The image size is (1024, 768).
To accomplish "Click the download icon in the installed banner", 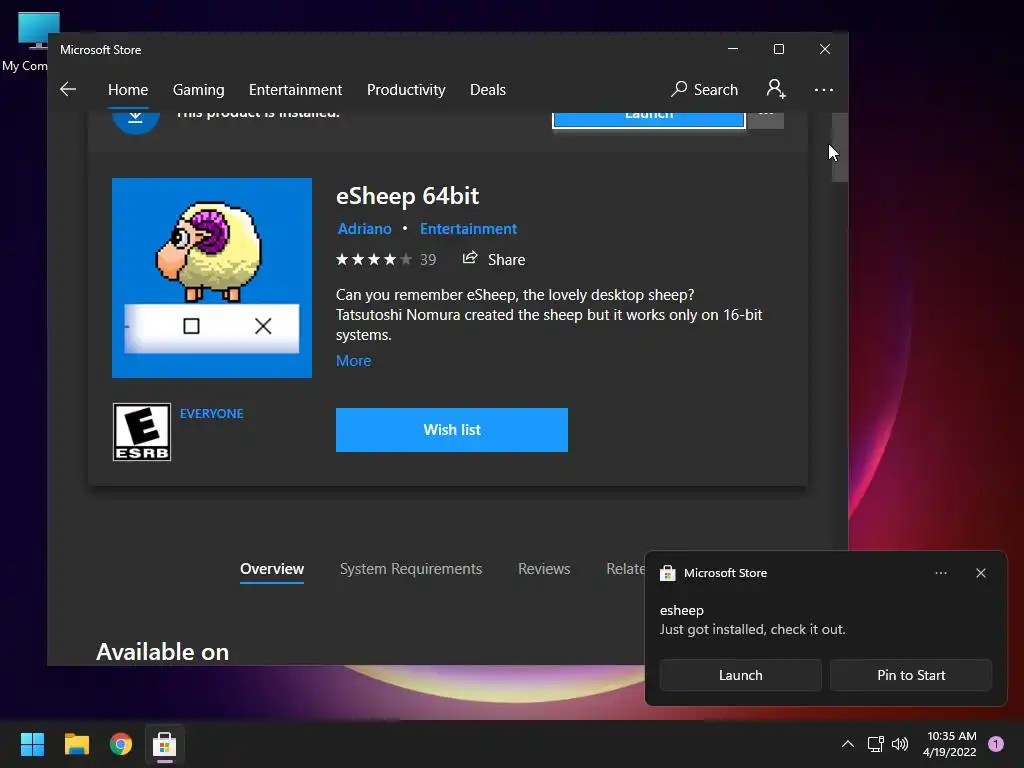I will pos(135,120).
